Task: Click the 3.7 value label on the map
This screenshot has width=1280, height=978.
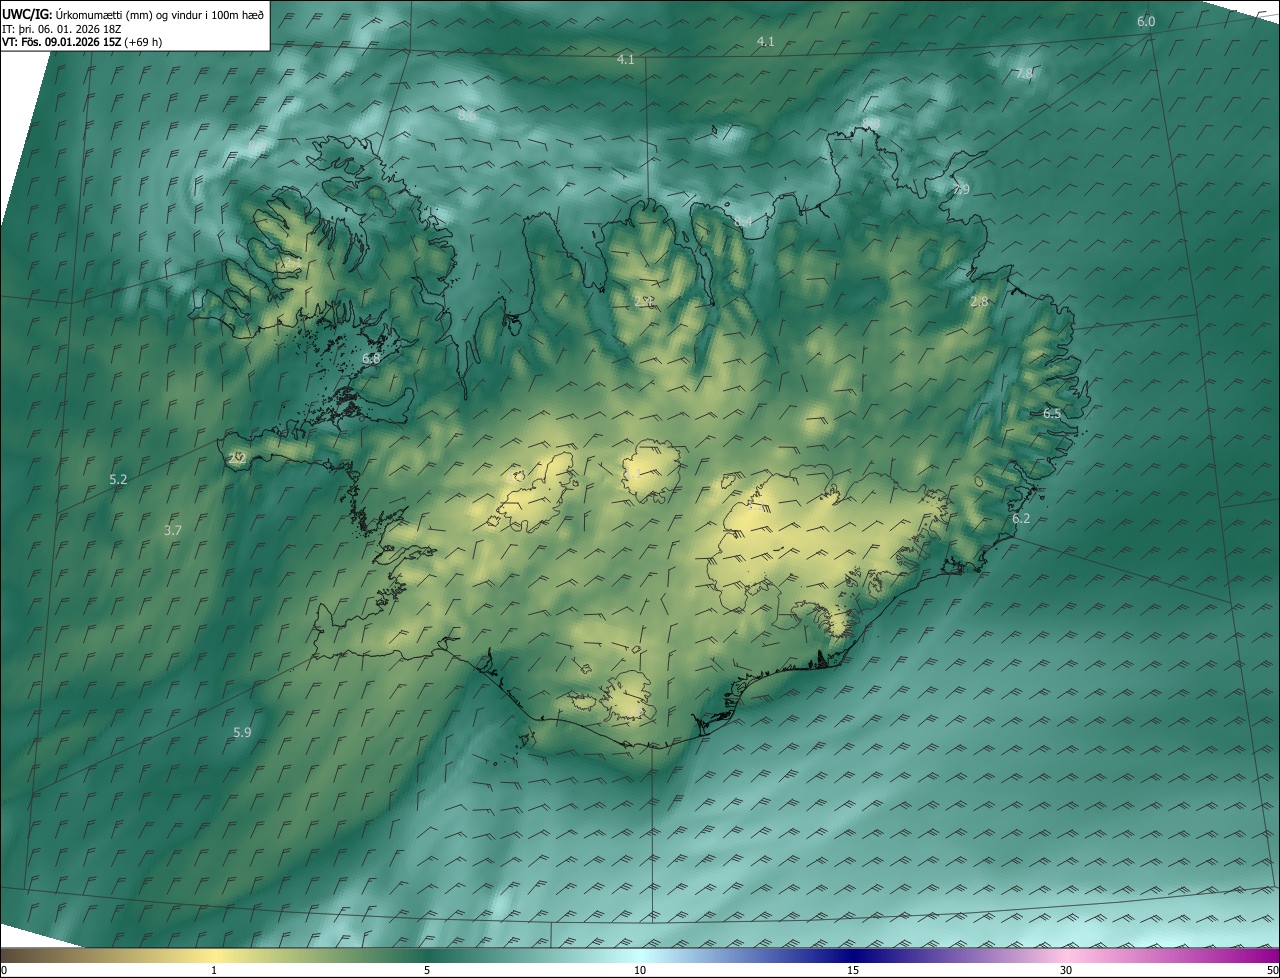Action: 172,530
